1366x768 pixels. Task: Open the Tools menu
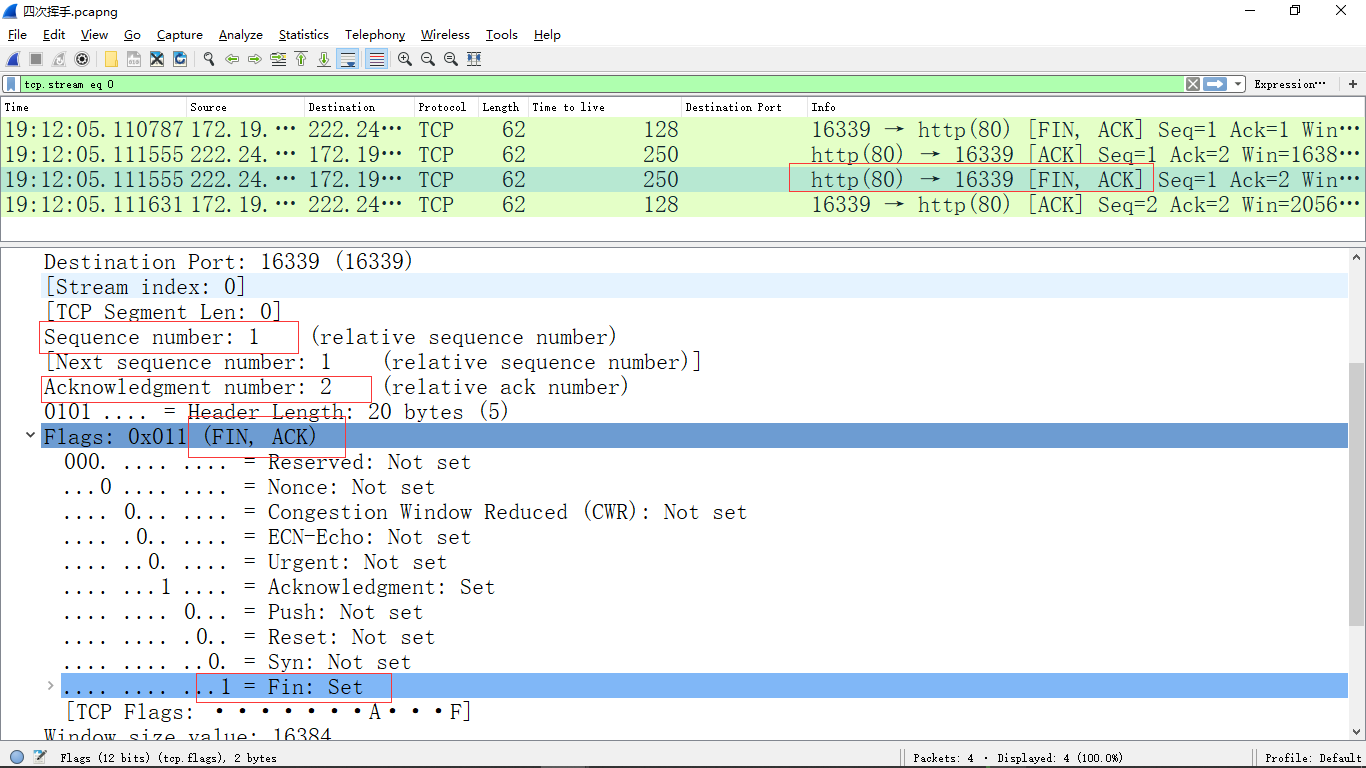point(502,34)
